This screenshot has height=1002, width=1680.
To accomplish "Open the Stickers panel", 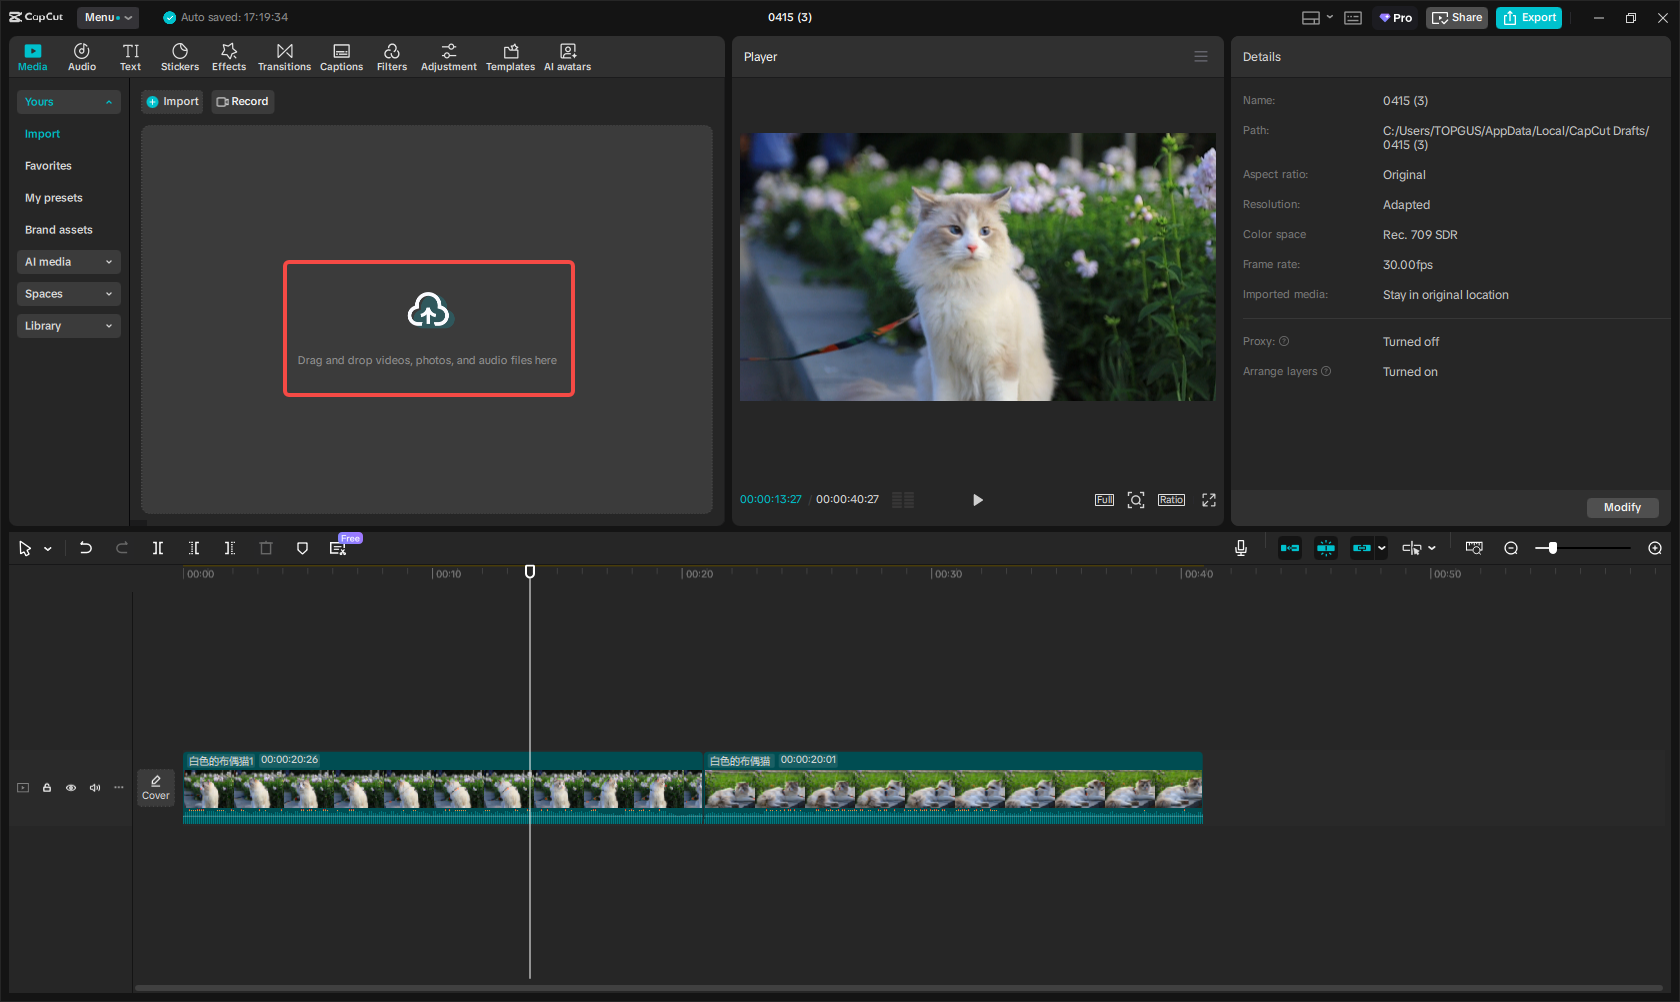I will click(x=180, y=57).
